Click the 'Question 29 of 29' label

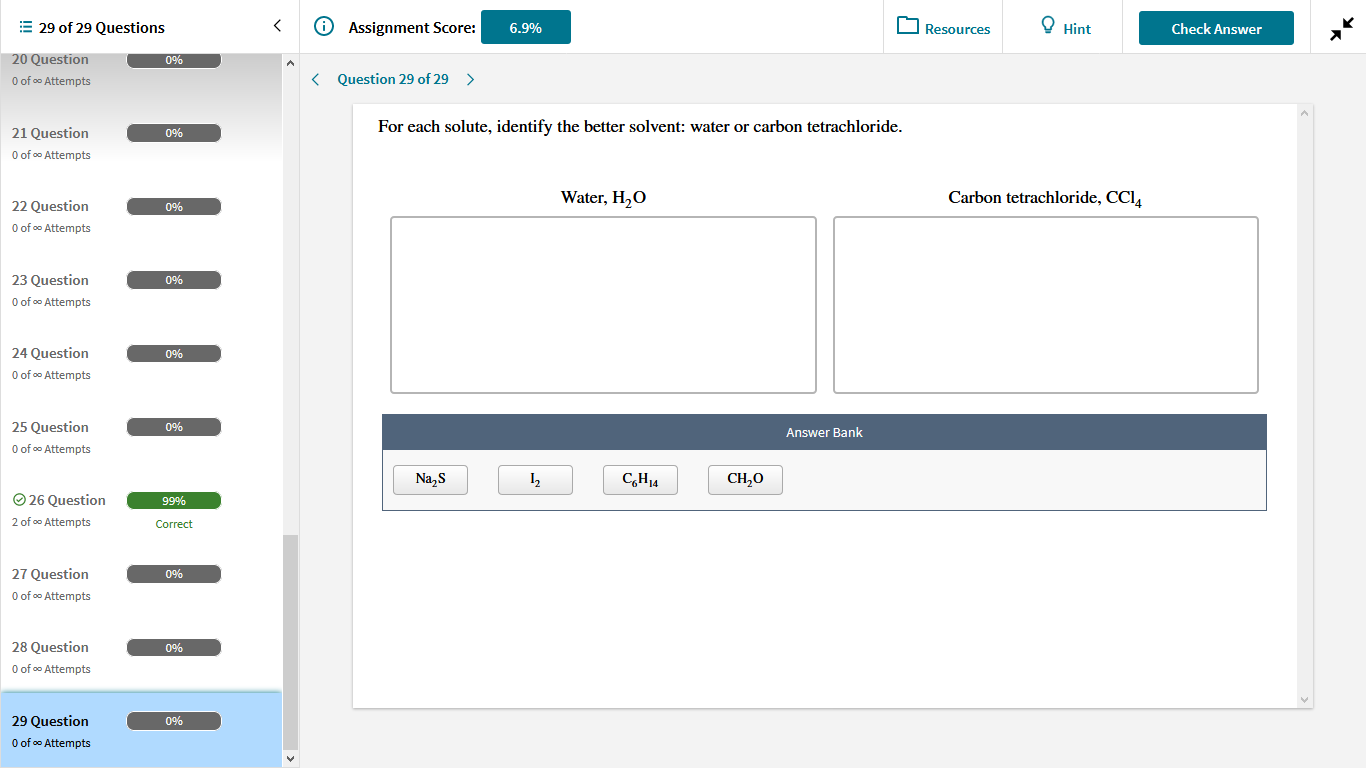(x=393, y=79)
